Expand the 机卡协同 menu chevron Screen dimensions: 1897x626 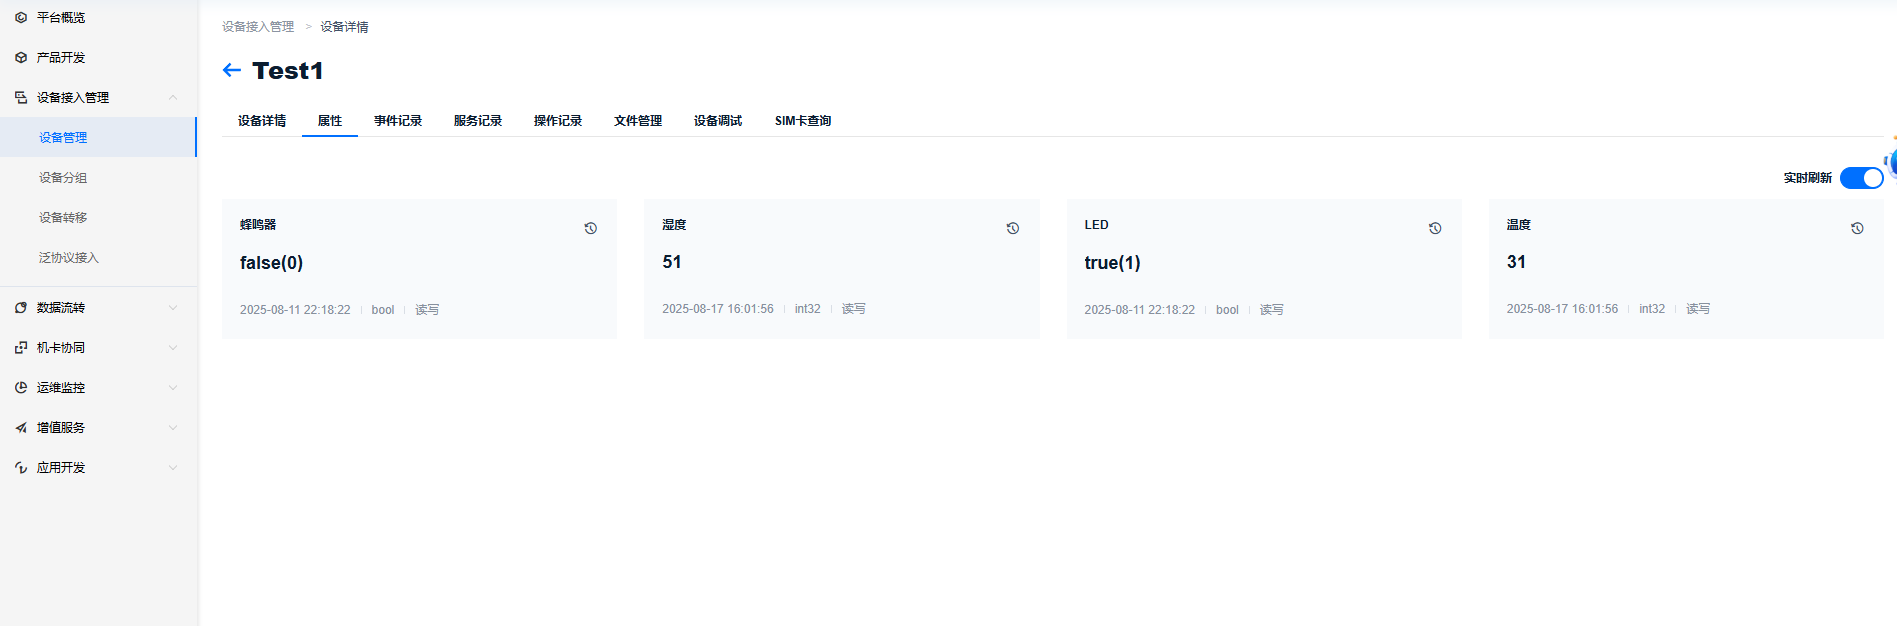(173, 348)
